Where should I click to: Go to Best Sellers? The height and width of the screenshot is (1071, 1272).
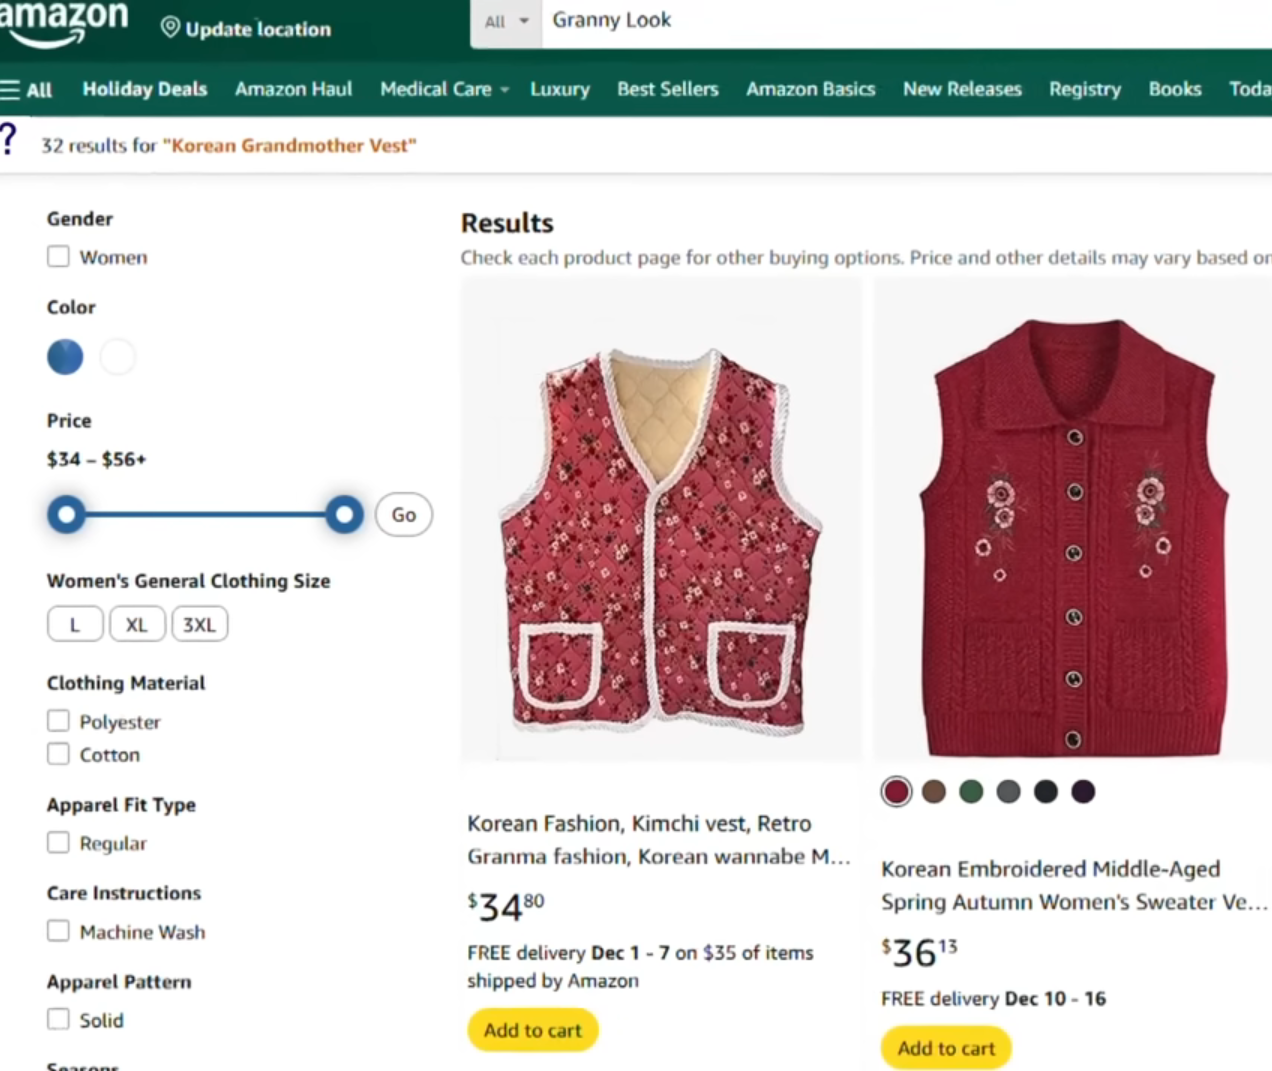click(x=668, y=89)
